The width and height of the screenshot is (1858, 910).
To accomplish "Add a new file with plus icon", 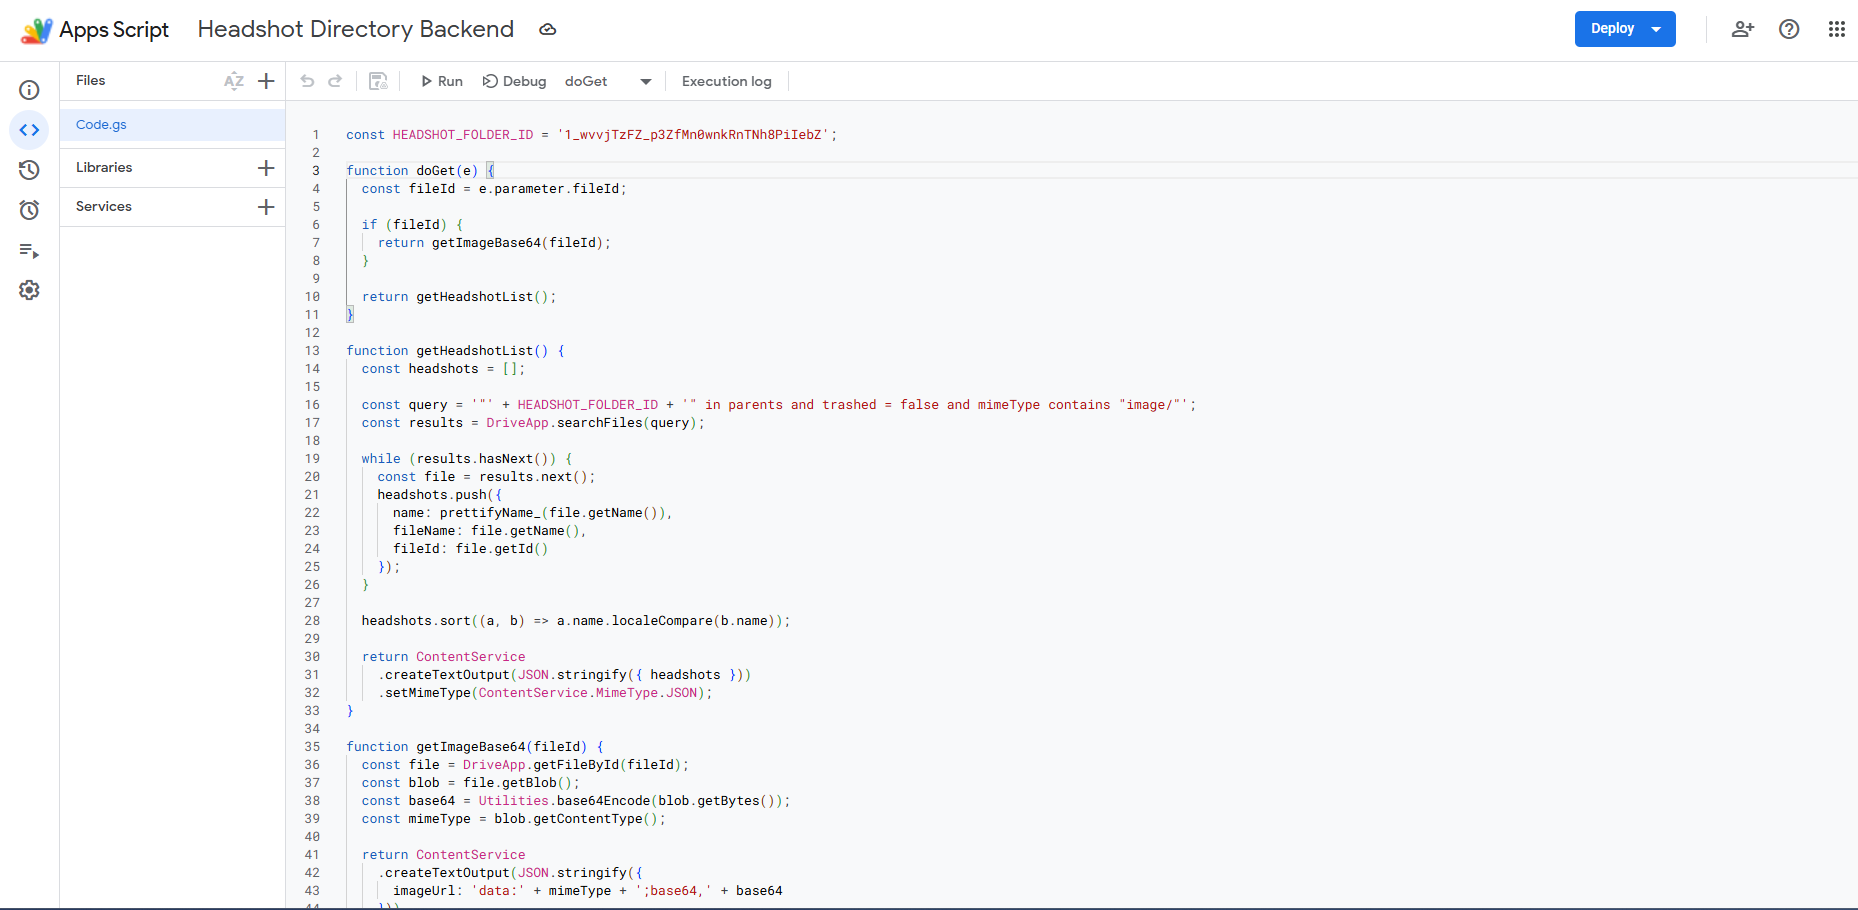I will click(x=266, y=81).
